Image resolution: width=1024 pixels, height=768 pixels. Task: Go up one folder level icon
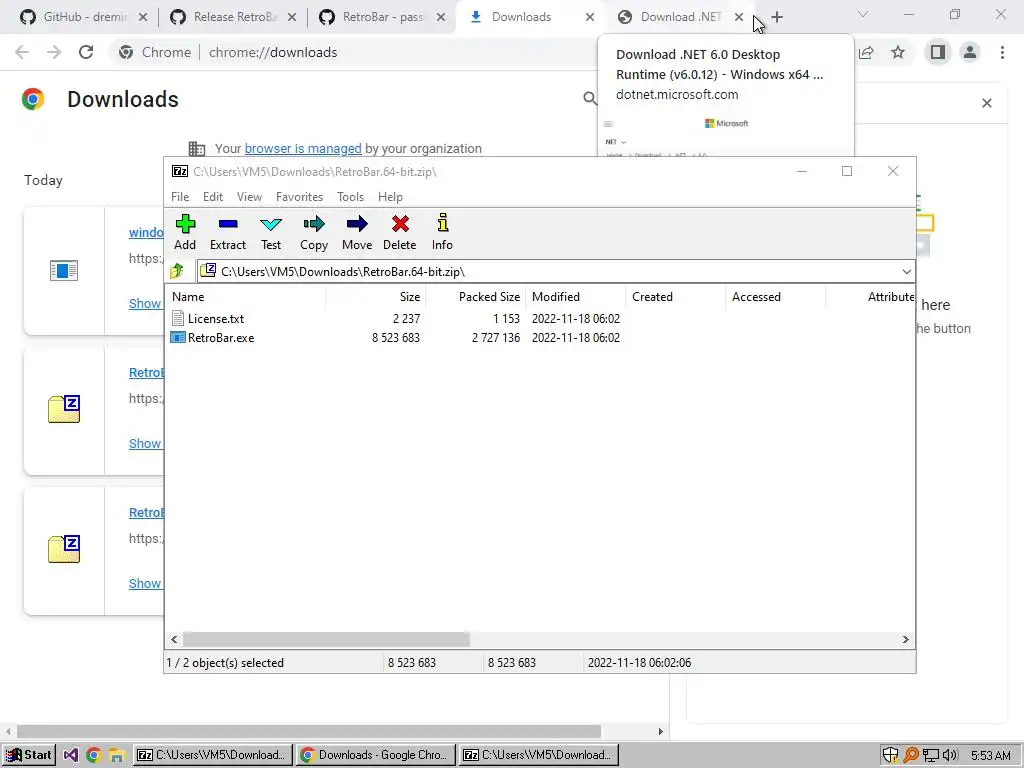coord(176,270)
